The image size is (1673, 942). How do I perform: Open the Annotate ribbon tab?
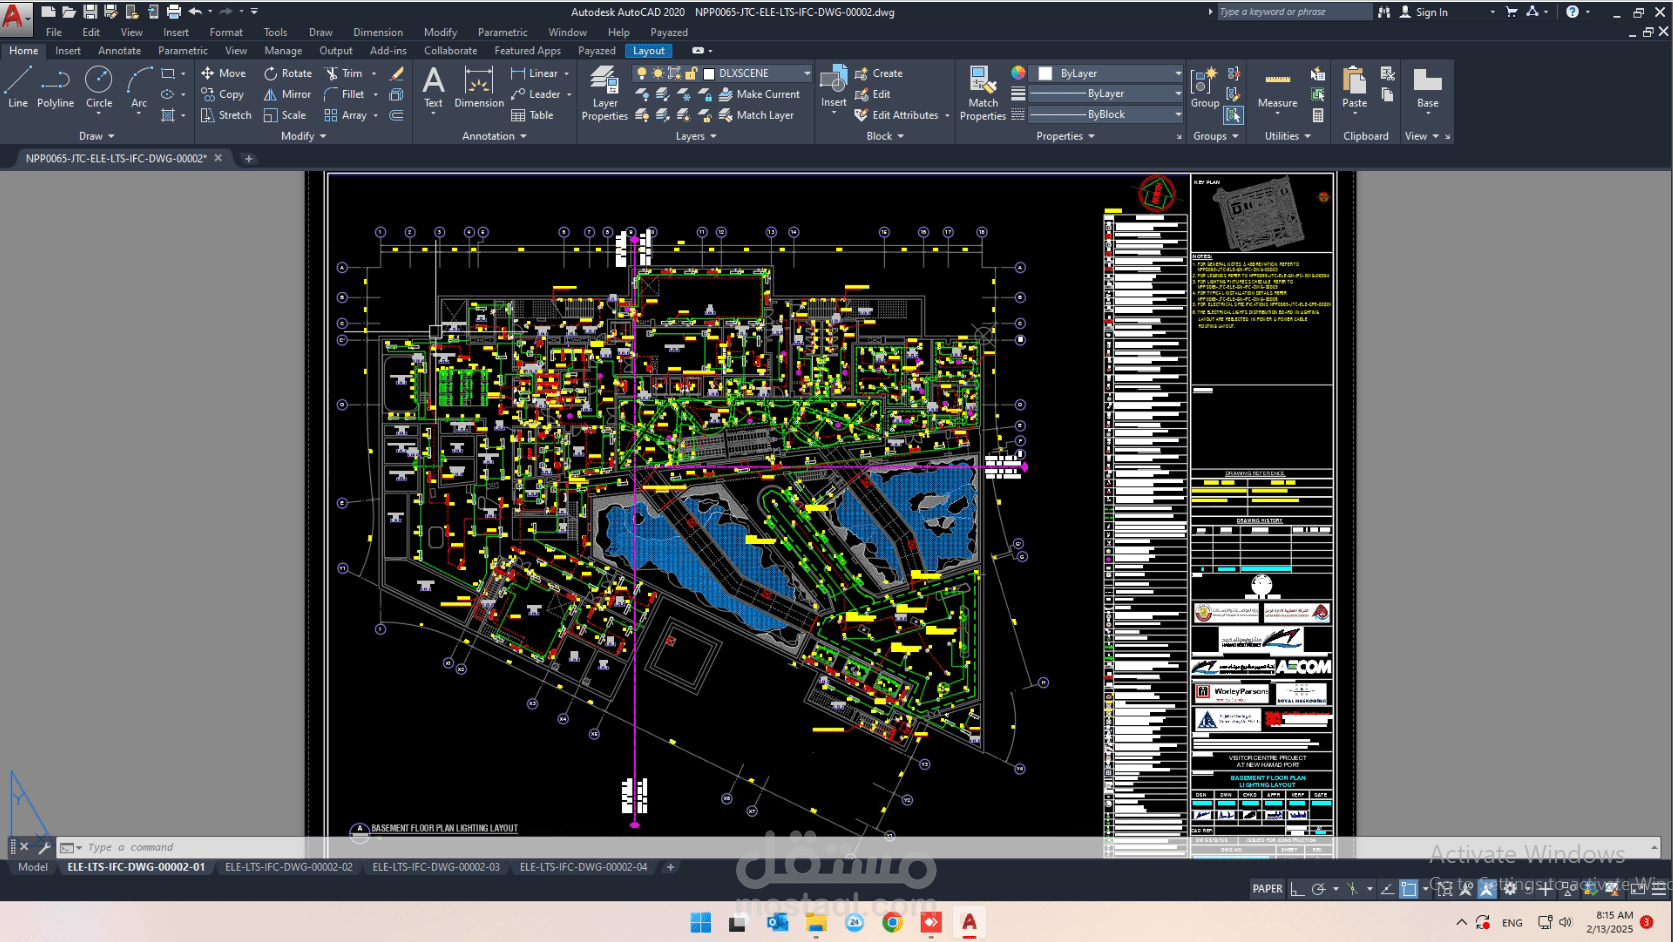(x=119, y=51)
